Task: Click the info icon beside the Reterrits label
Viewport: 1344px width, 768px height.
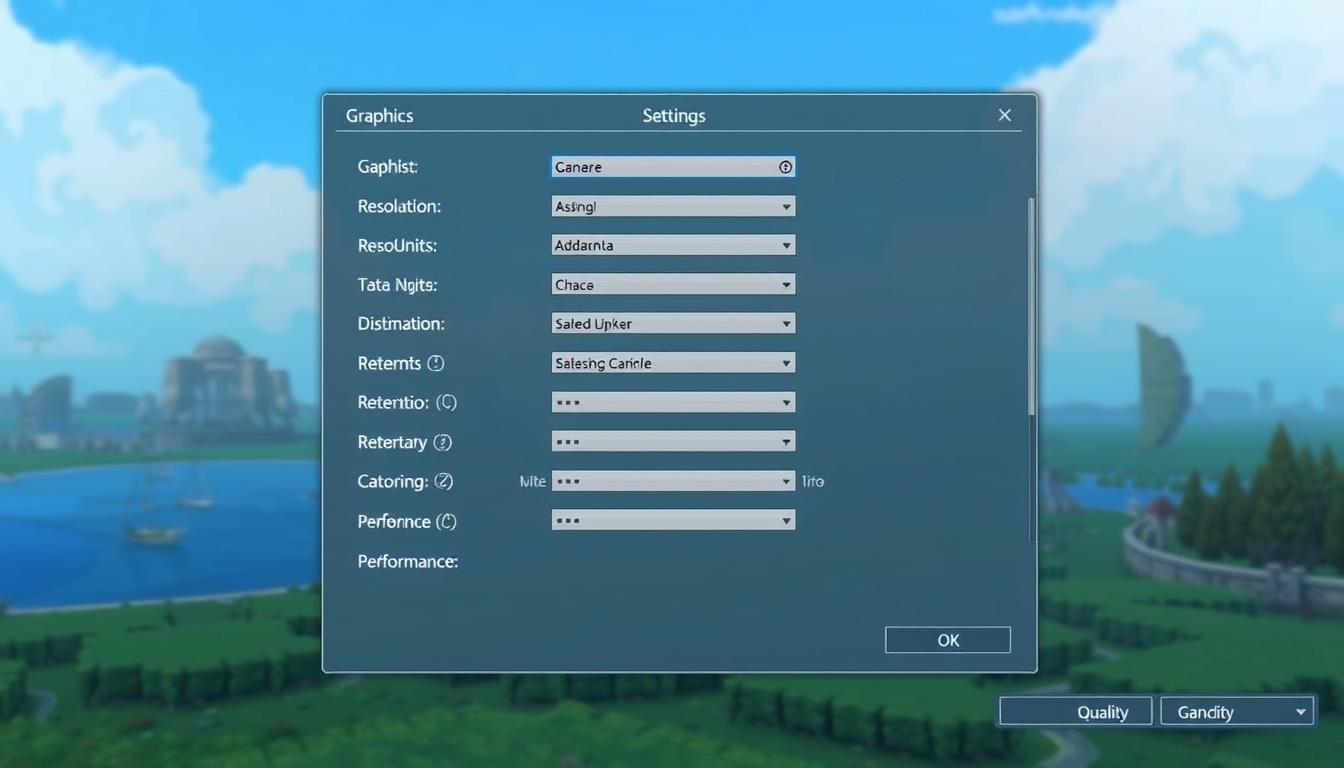Action: 437,363
